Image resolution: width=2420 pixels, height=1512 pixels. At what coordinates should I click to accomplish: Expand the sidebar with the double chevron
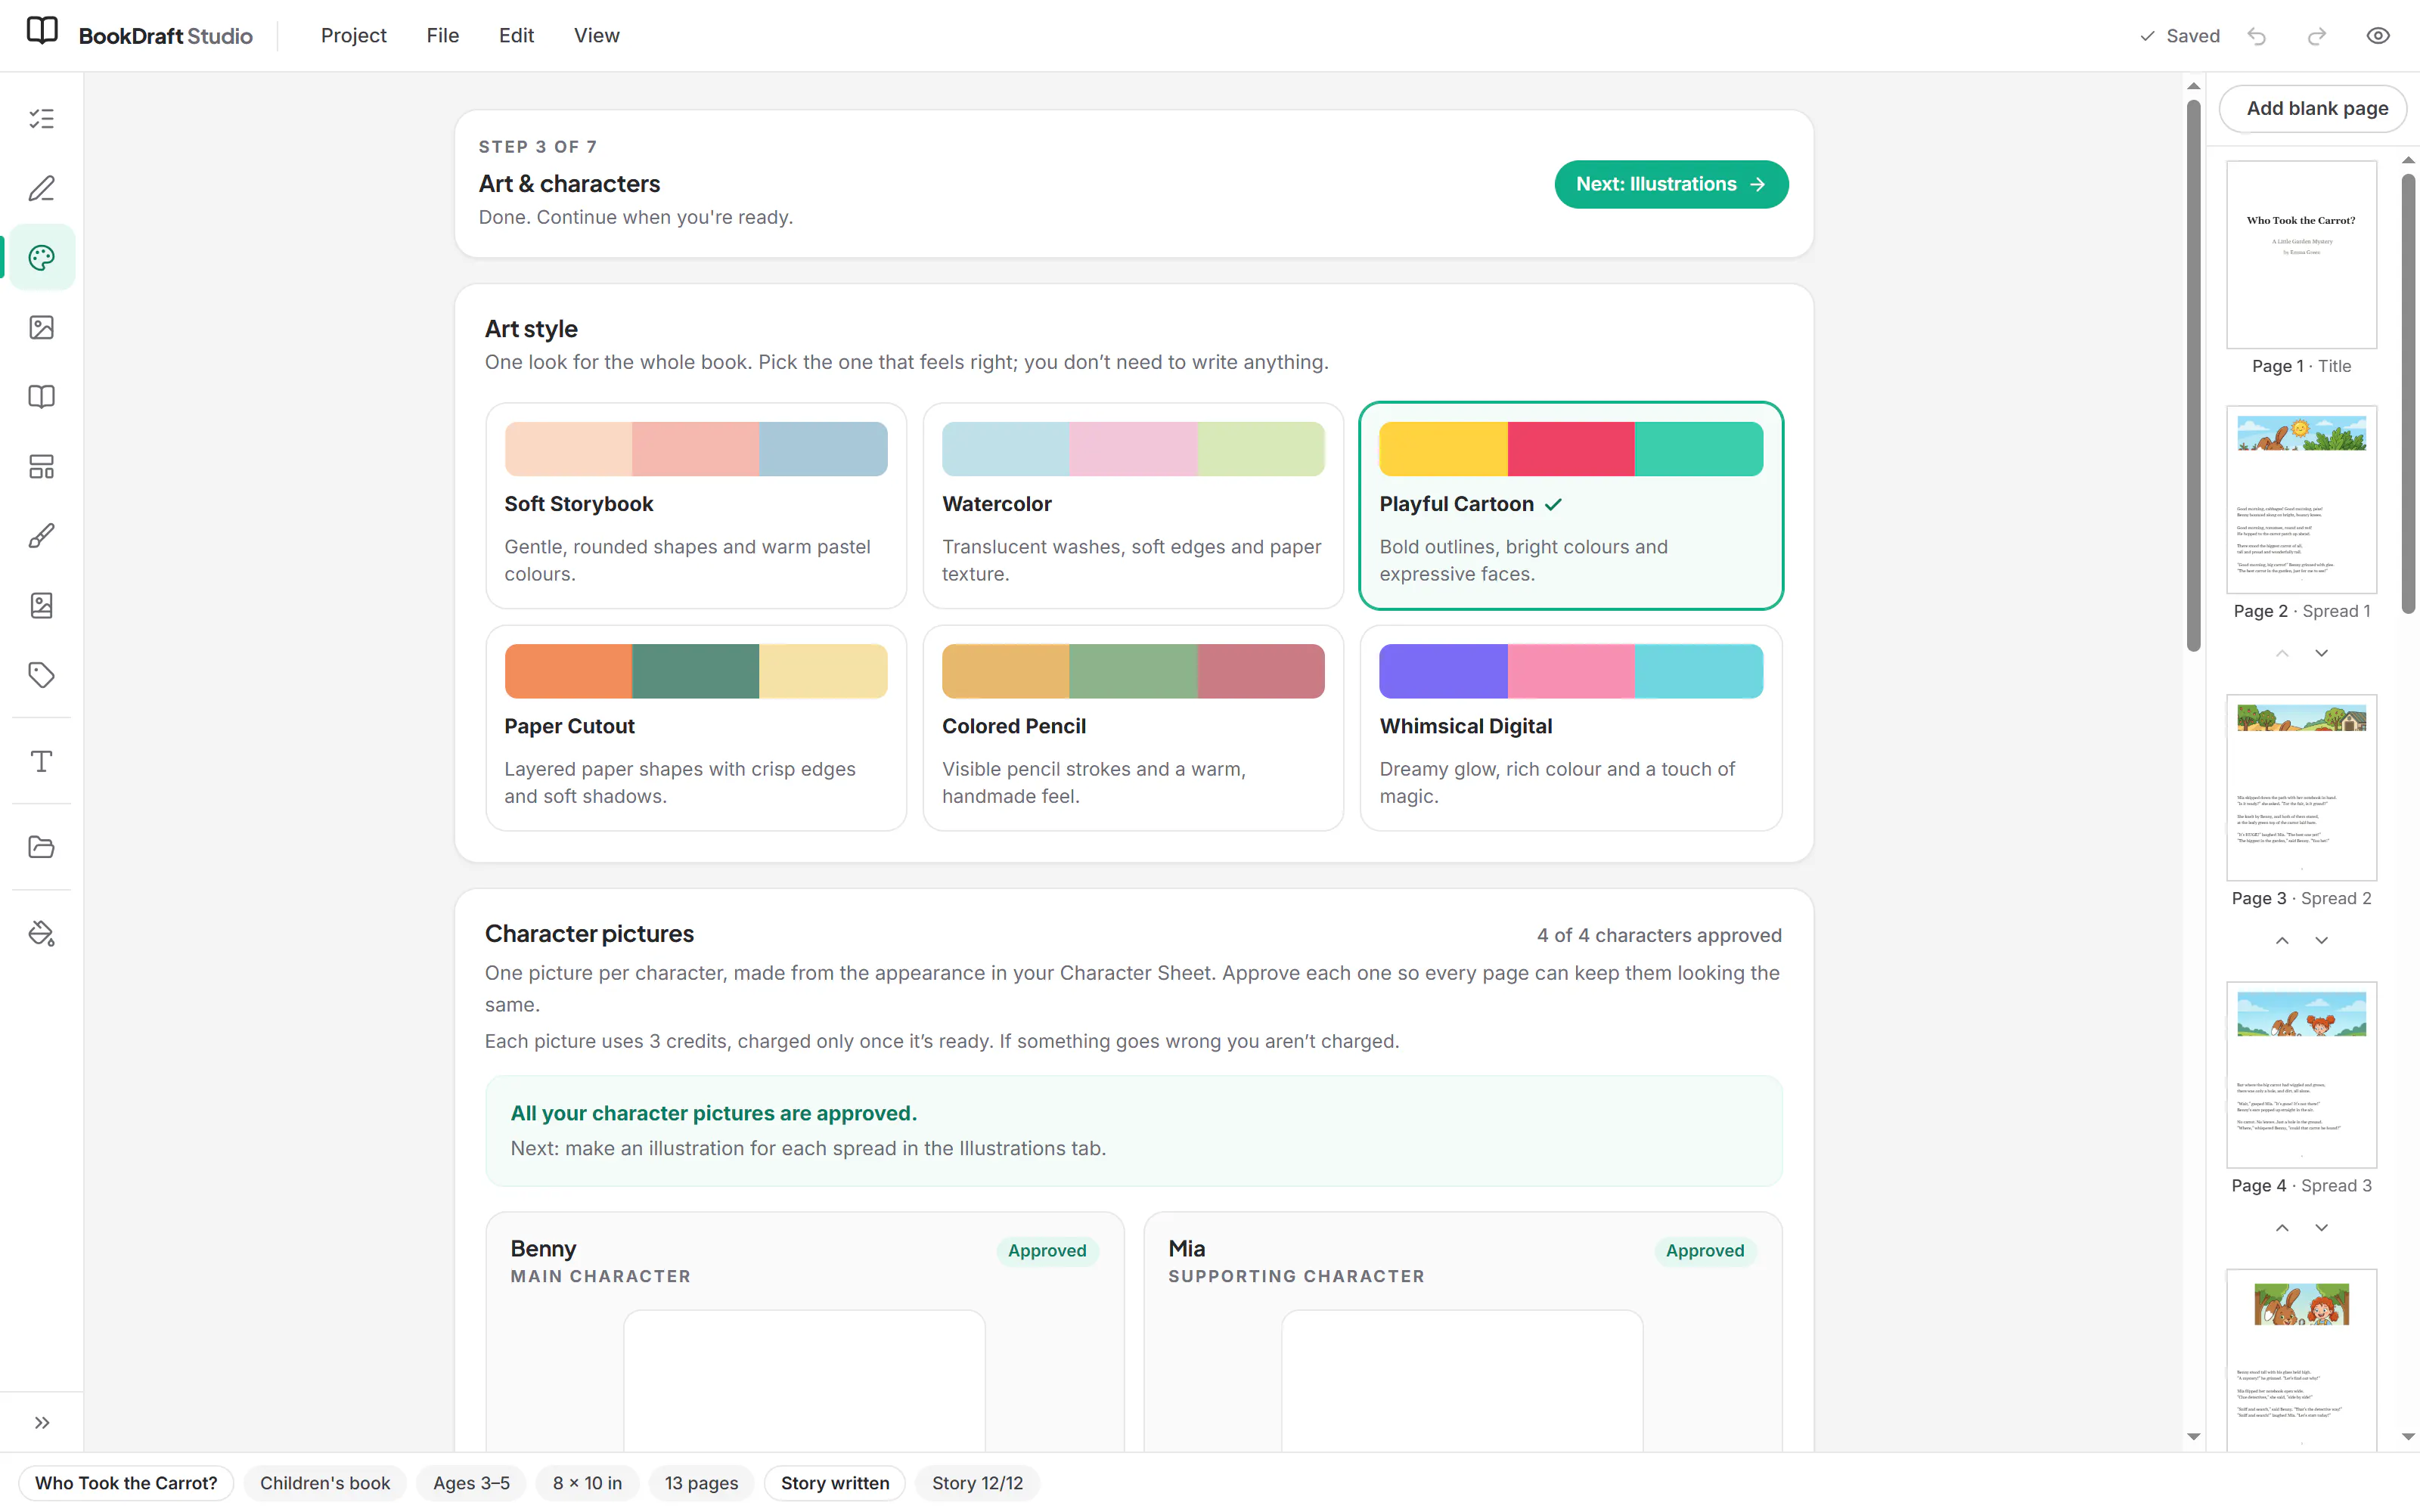tap(41, 1422)
